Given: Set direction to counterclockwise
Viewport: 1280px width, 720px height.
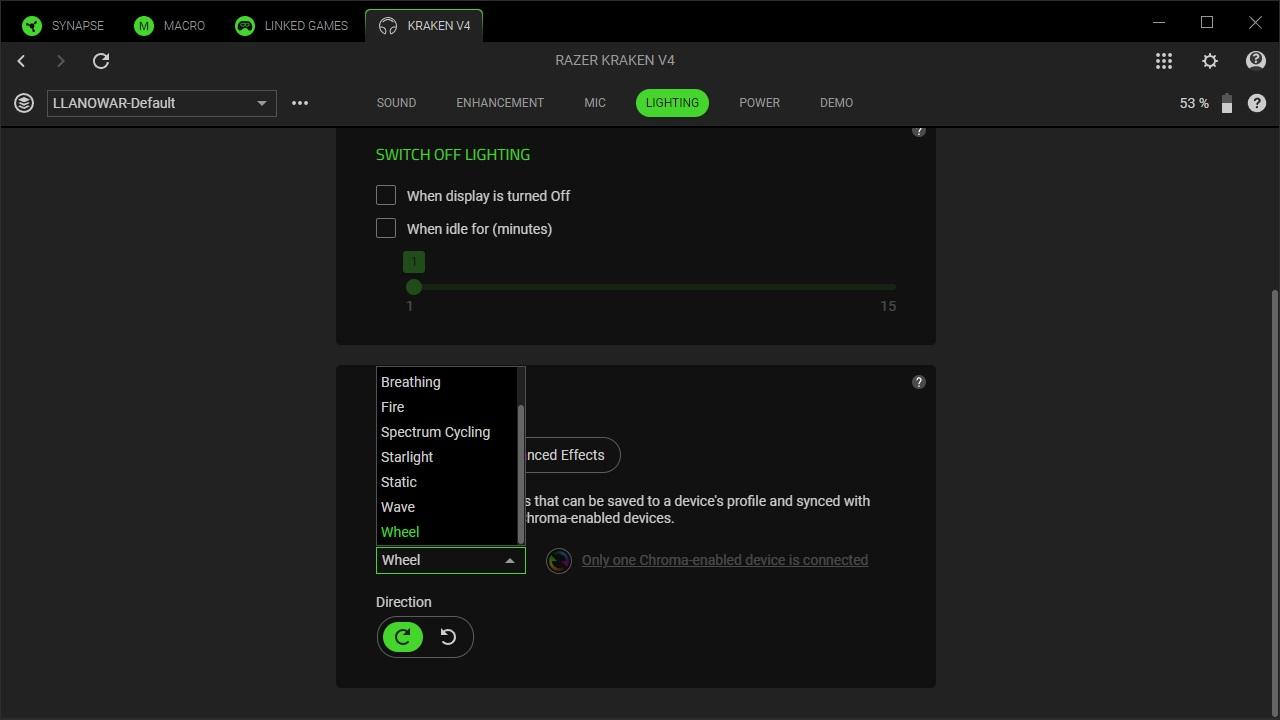Looking at the screenshot, I should tap(448, 637).
